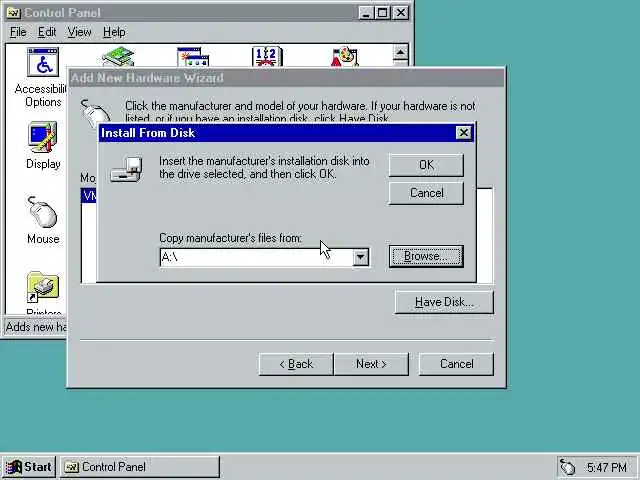The image size is (640, 480).
Task: Select the Date/Time calendar icon
Action: 267,57
